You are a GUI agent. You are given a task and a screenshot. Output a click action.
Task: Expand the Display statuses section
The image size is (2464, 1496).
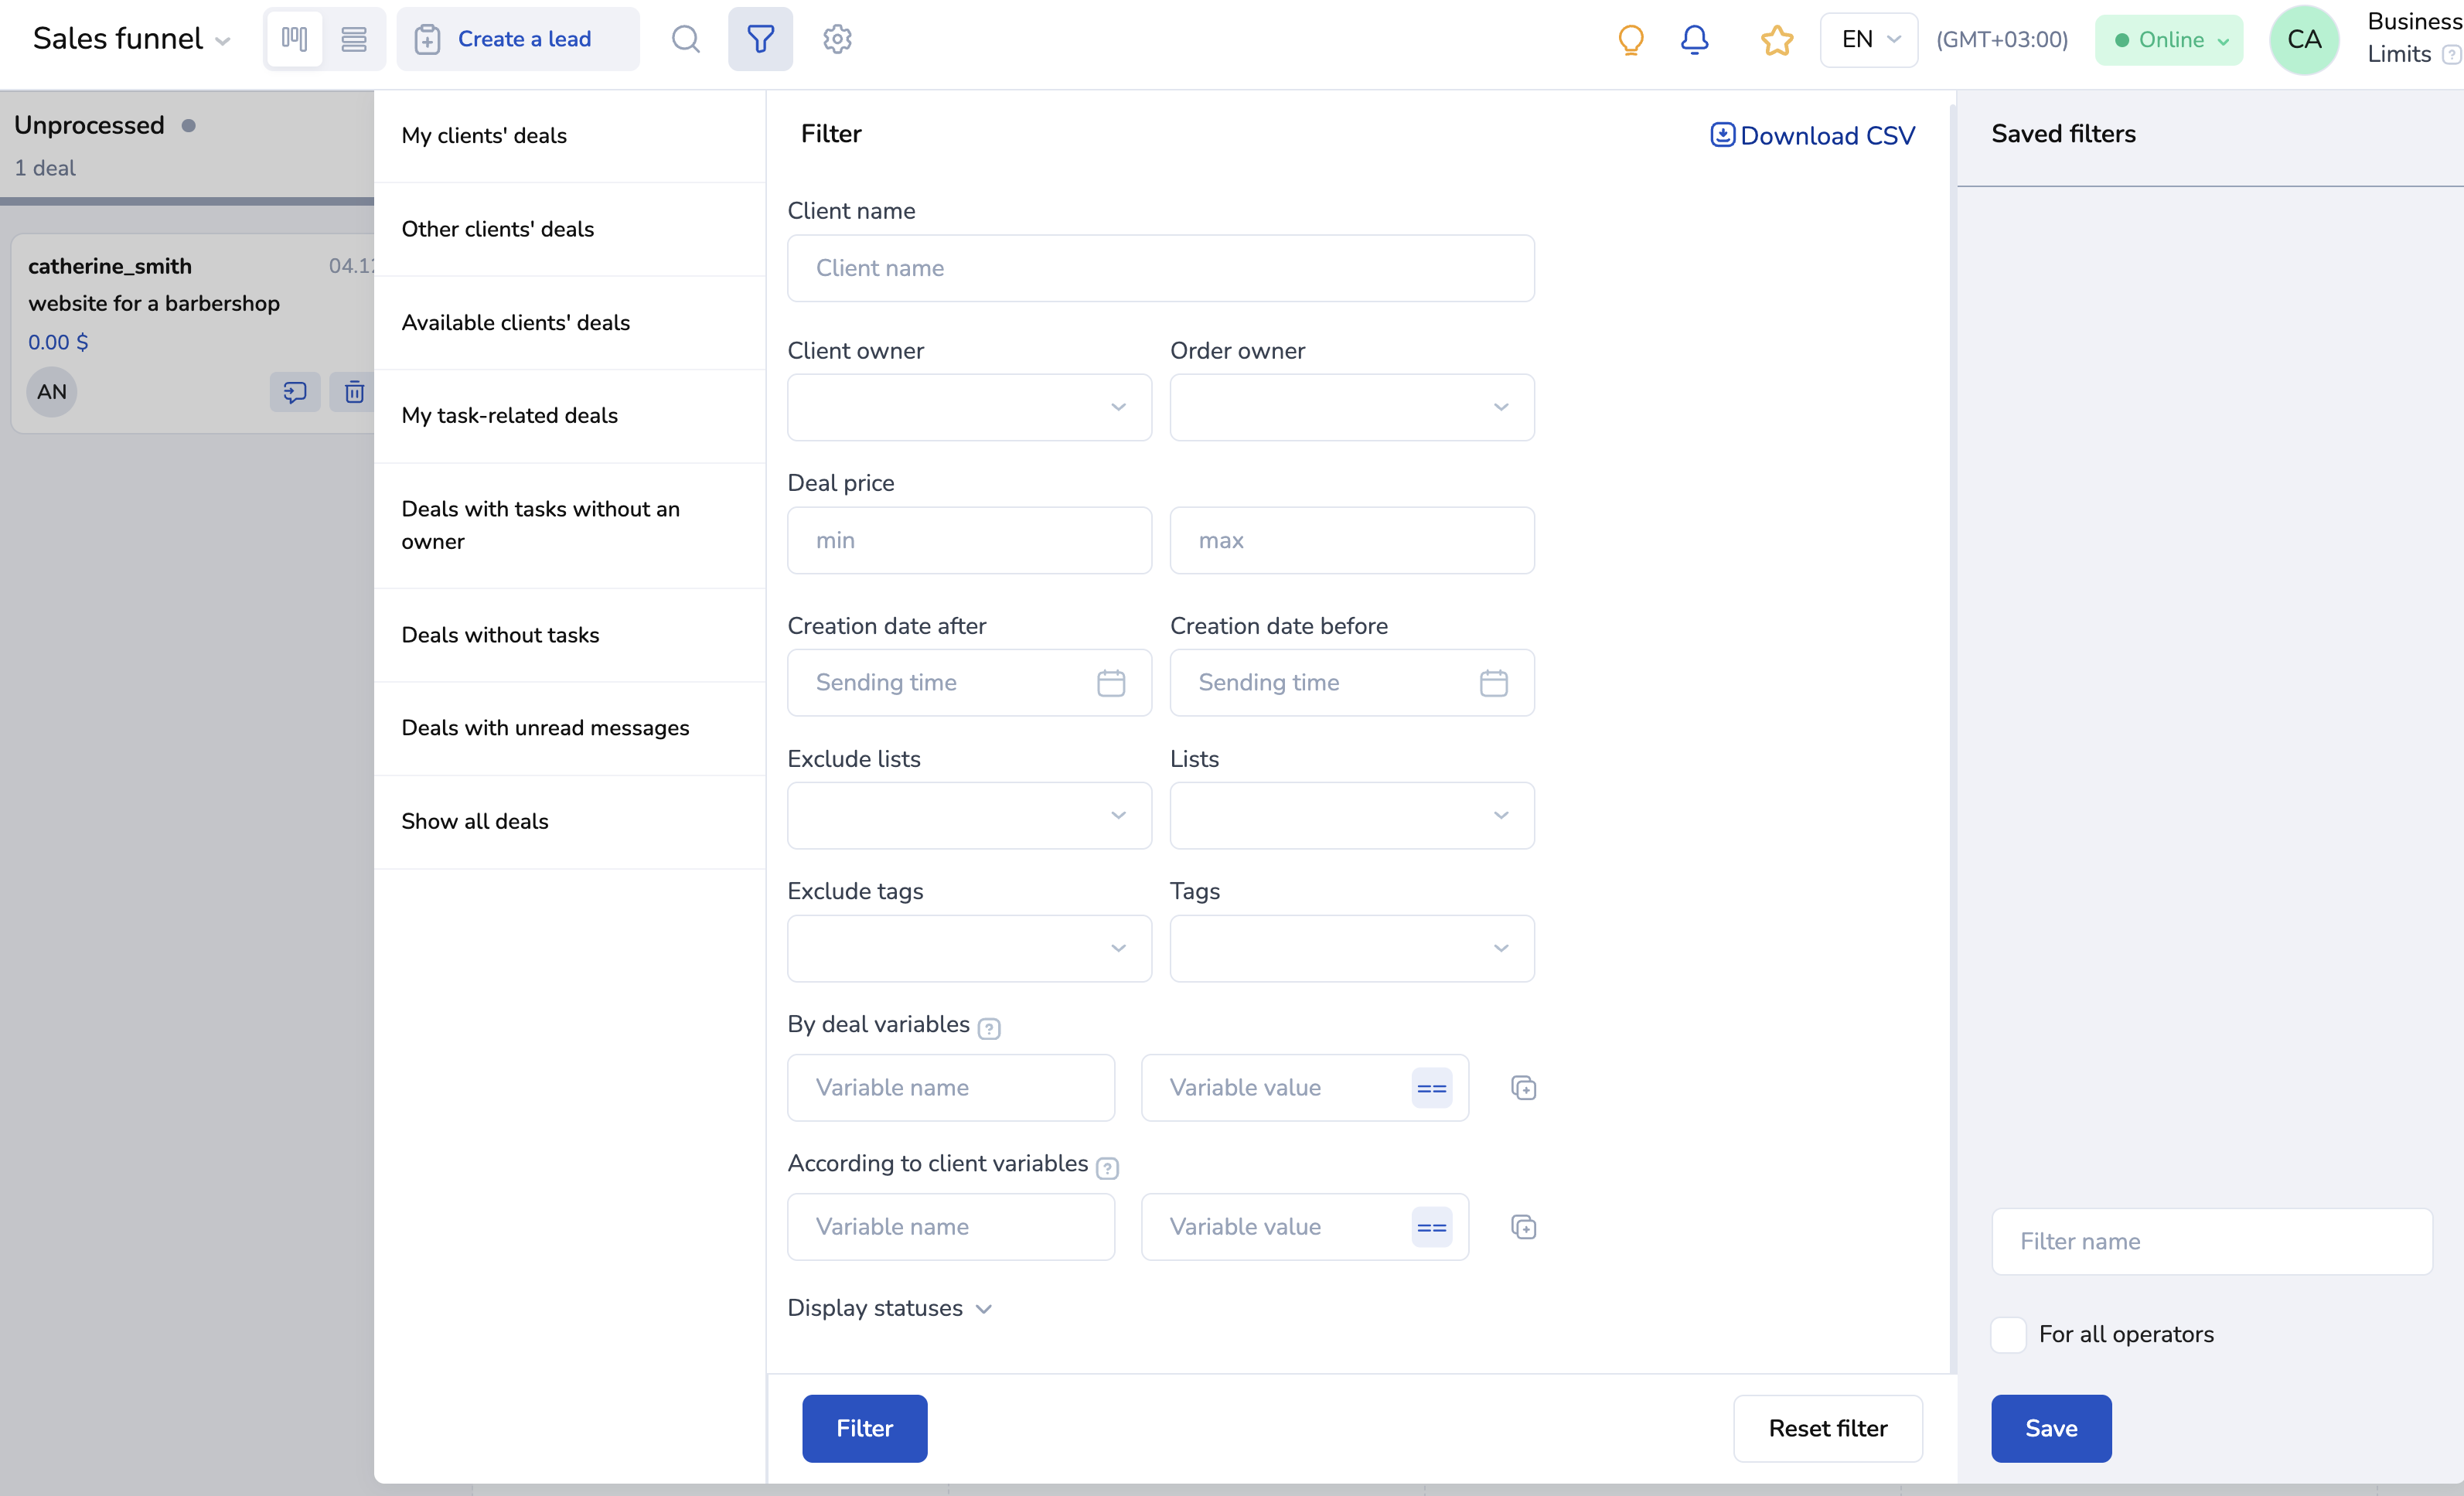[x=889, y=1308]
